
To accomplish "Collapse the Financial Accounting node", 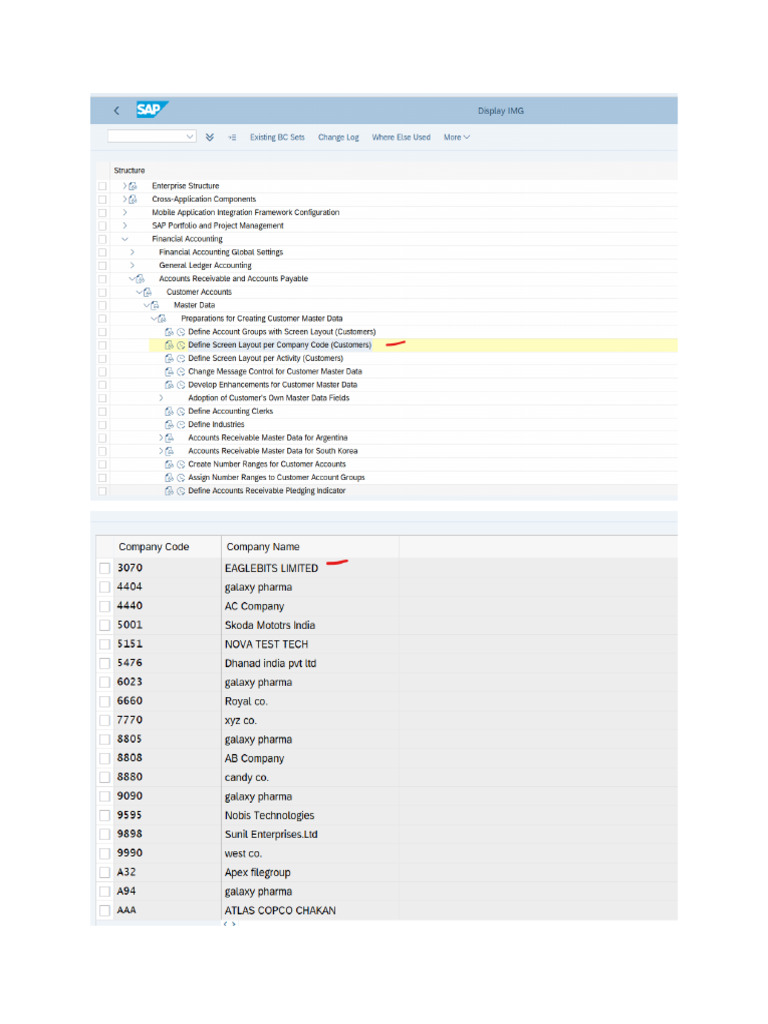I will (125, 239).
